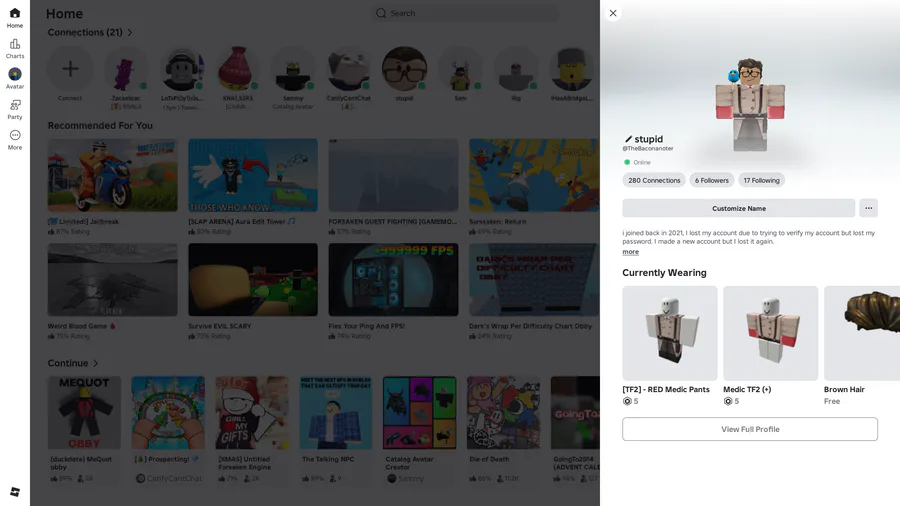
Task: Open the Charts sidebar icon
Action: pyautogui.click(x=15, y=48)
